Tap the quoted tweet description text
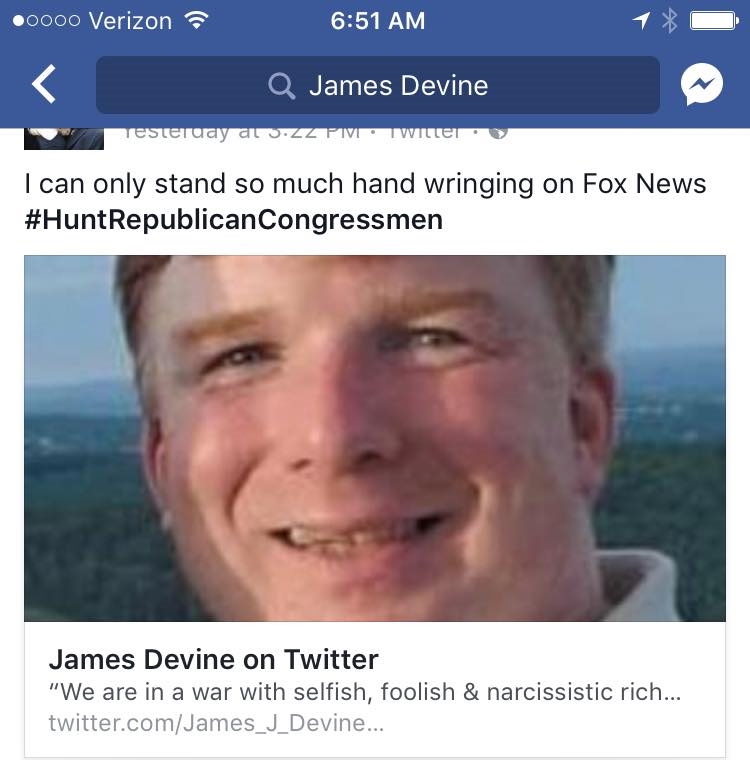 pyautogui.click(x=365, y=692)
